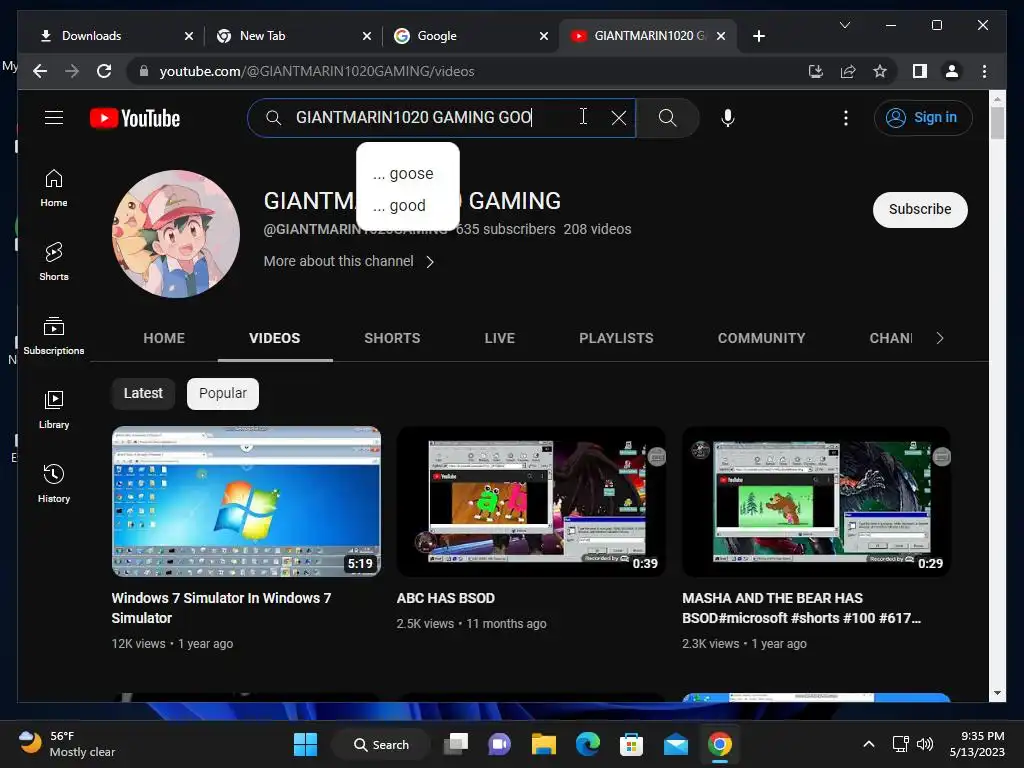Open Shorts in the sidebar
Image resolution: width=1024 pixels, height=768 pixels.
tap(54, 262)
